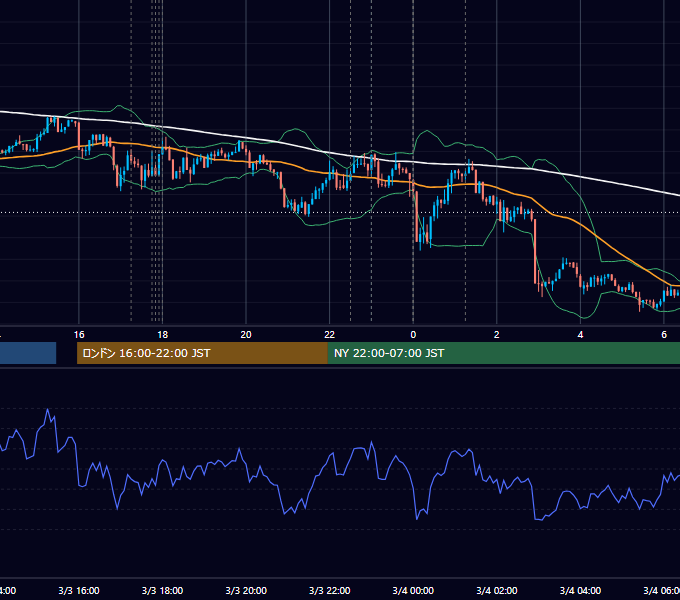This screenshot has height=600, width=680.
Task: Click the 3/4 04:00 time label
Action: click(580, 590)
